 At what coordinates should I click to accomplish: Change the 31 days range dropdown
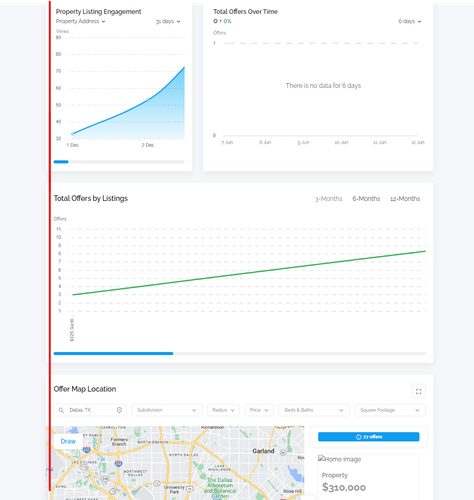[x=168, y=21]
